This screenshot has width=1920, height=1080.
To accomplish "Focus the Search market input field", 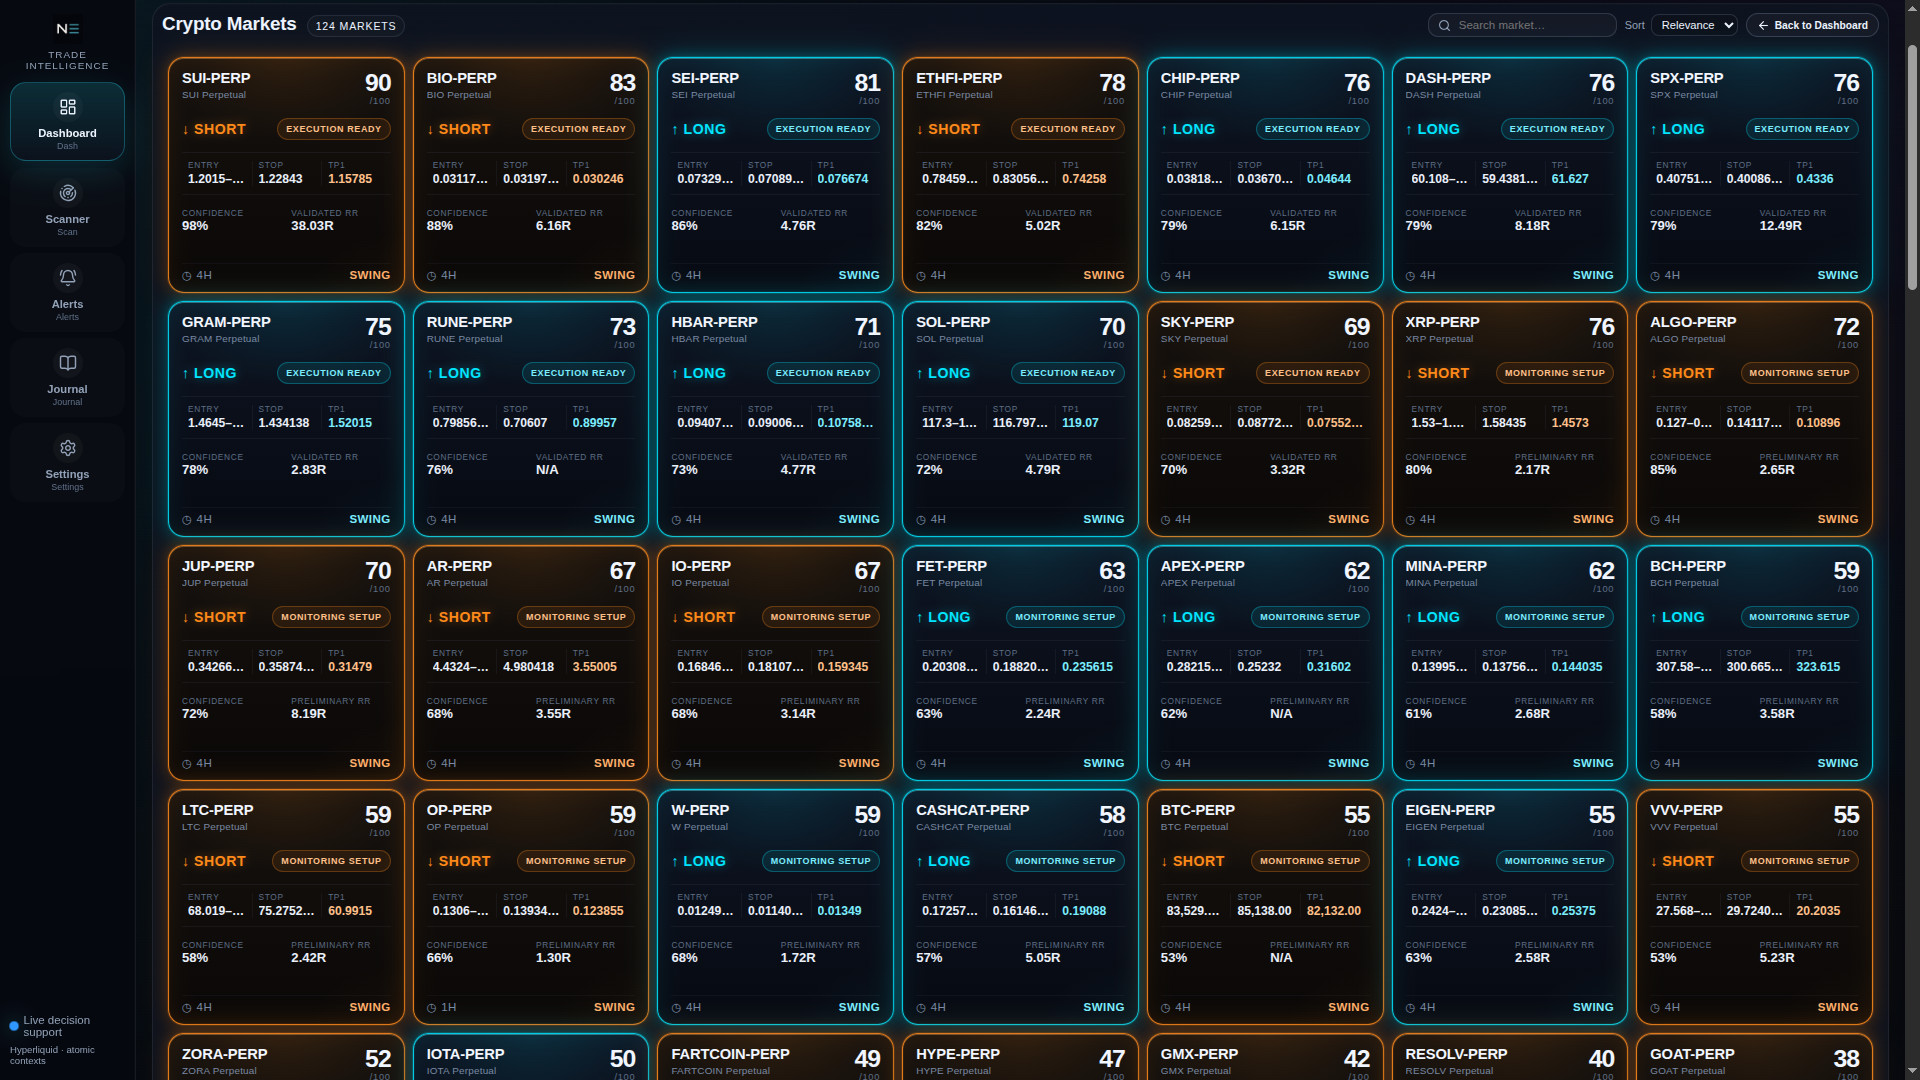I will 1522,26.
